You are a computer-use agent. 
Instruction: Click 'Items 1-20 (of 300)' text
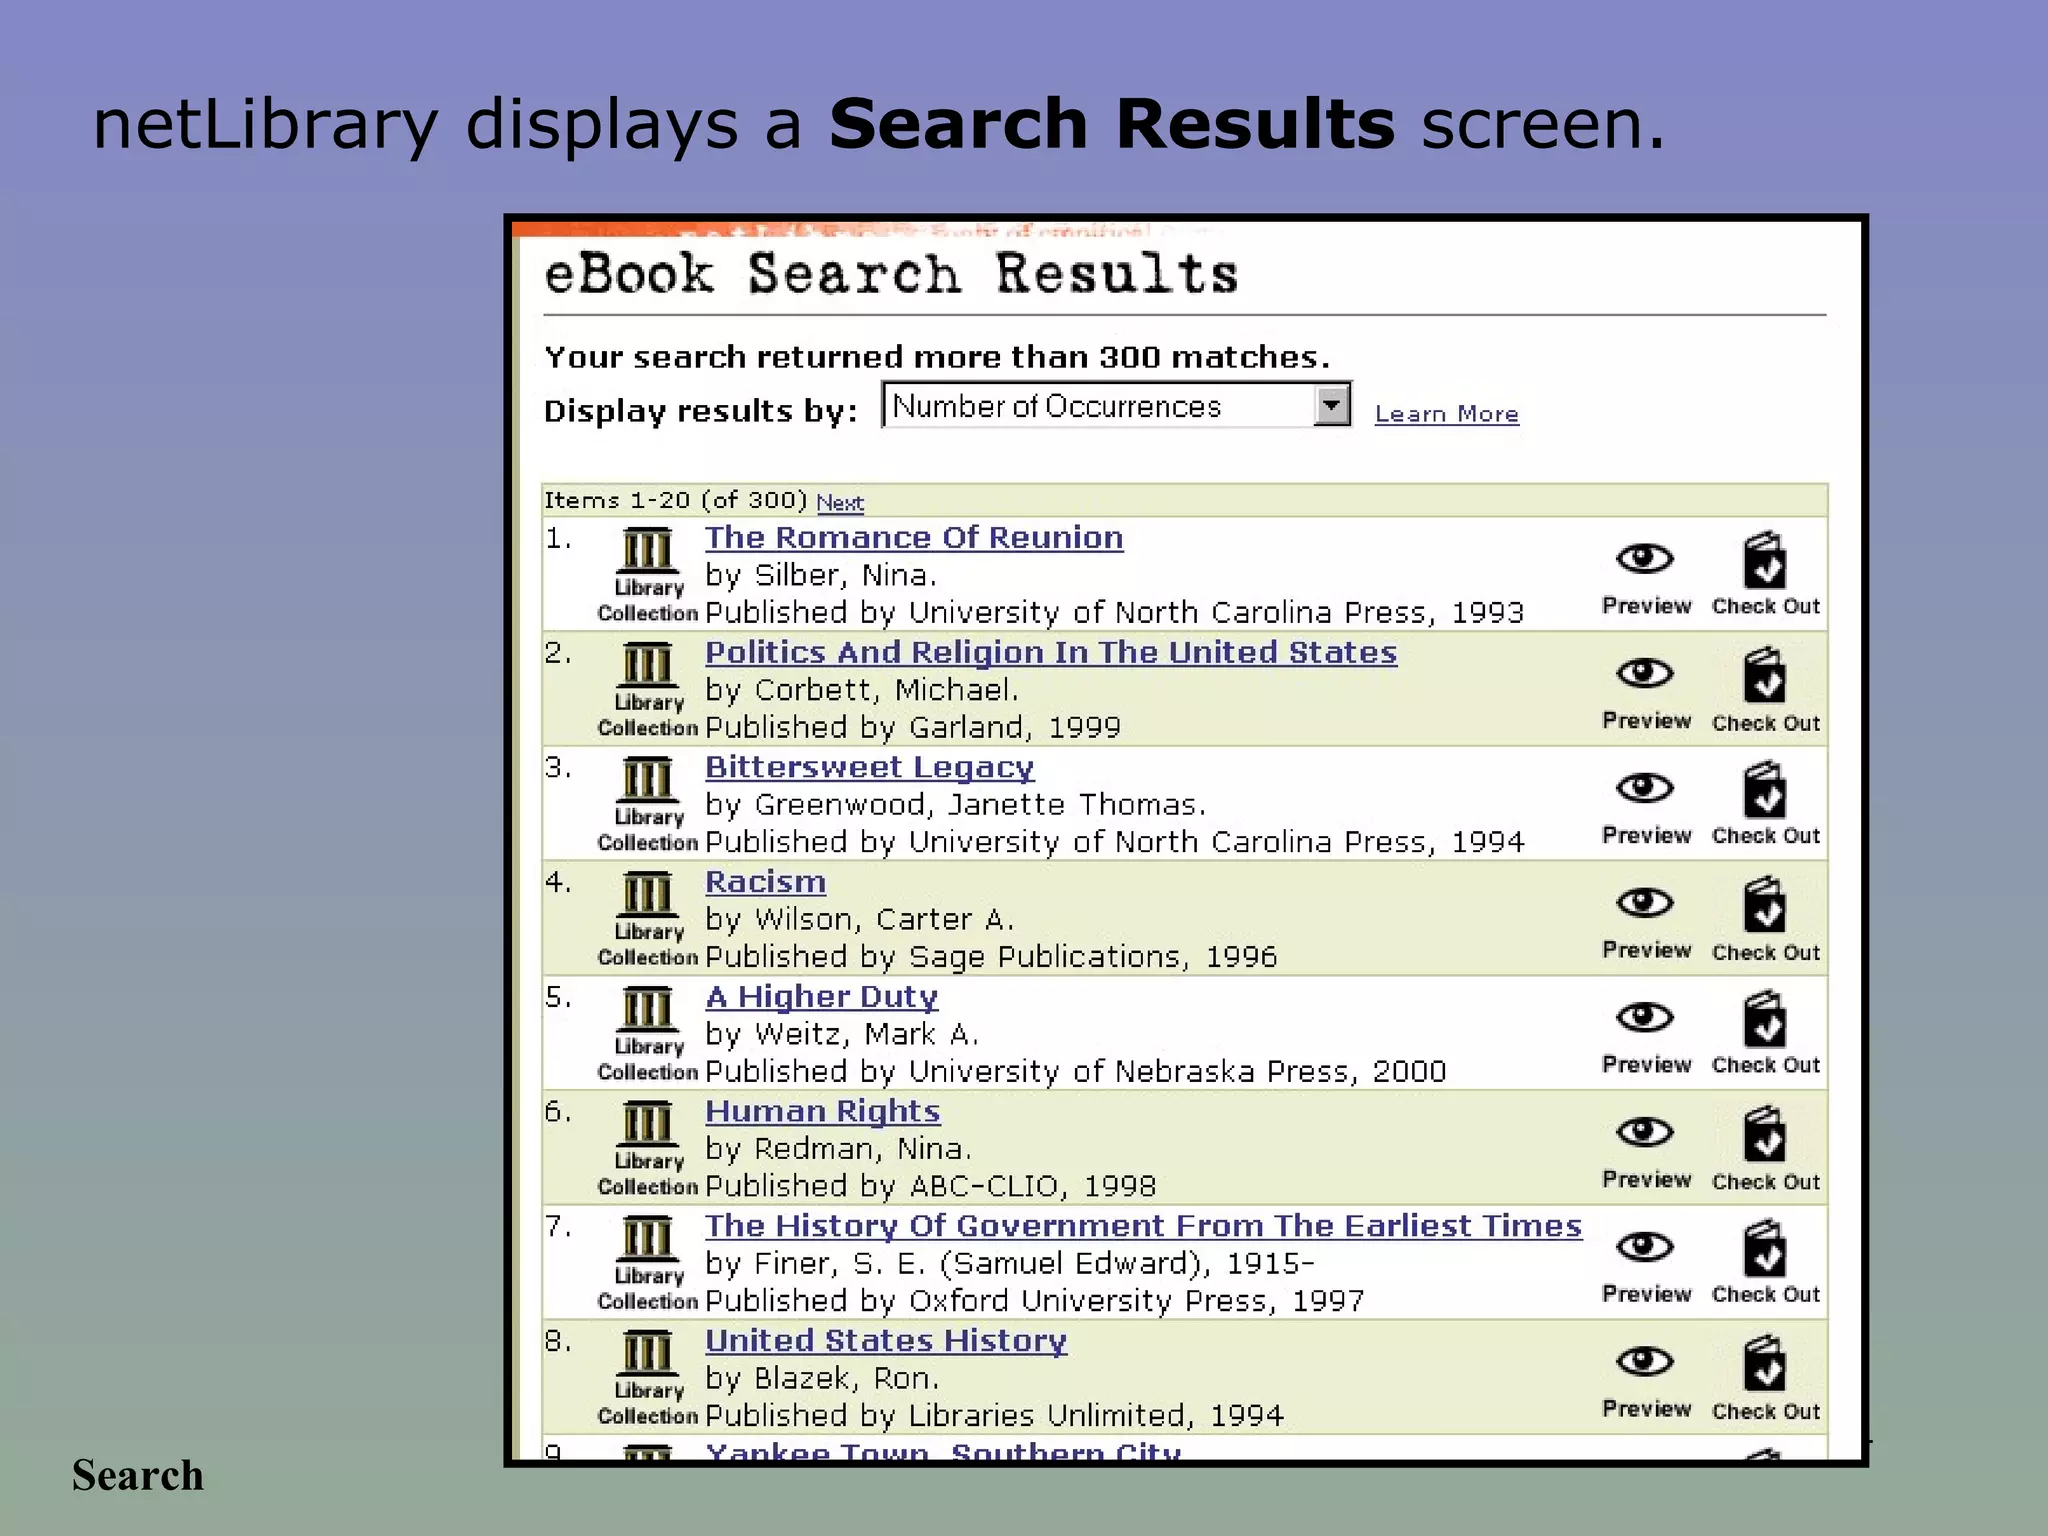(x=676, y=500)
